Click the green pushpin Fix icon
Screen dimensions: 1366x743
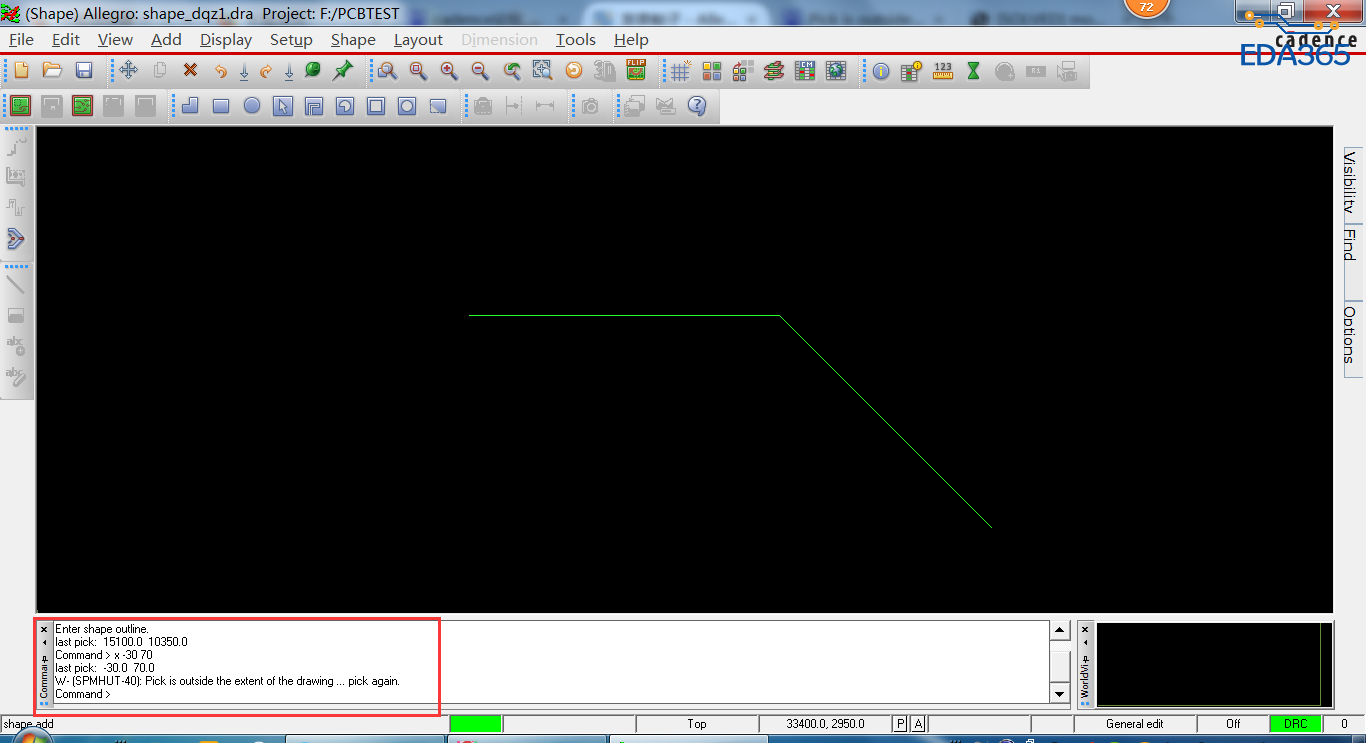pos(343,71)
